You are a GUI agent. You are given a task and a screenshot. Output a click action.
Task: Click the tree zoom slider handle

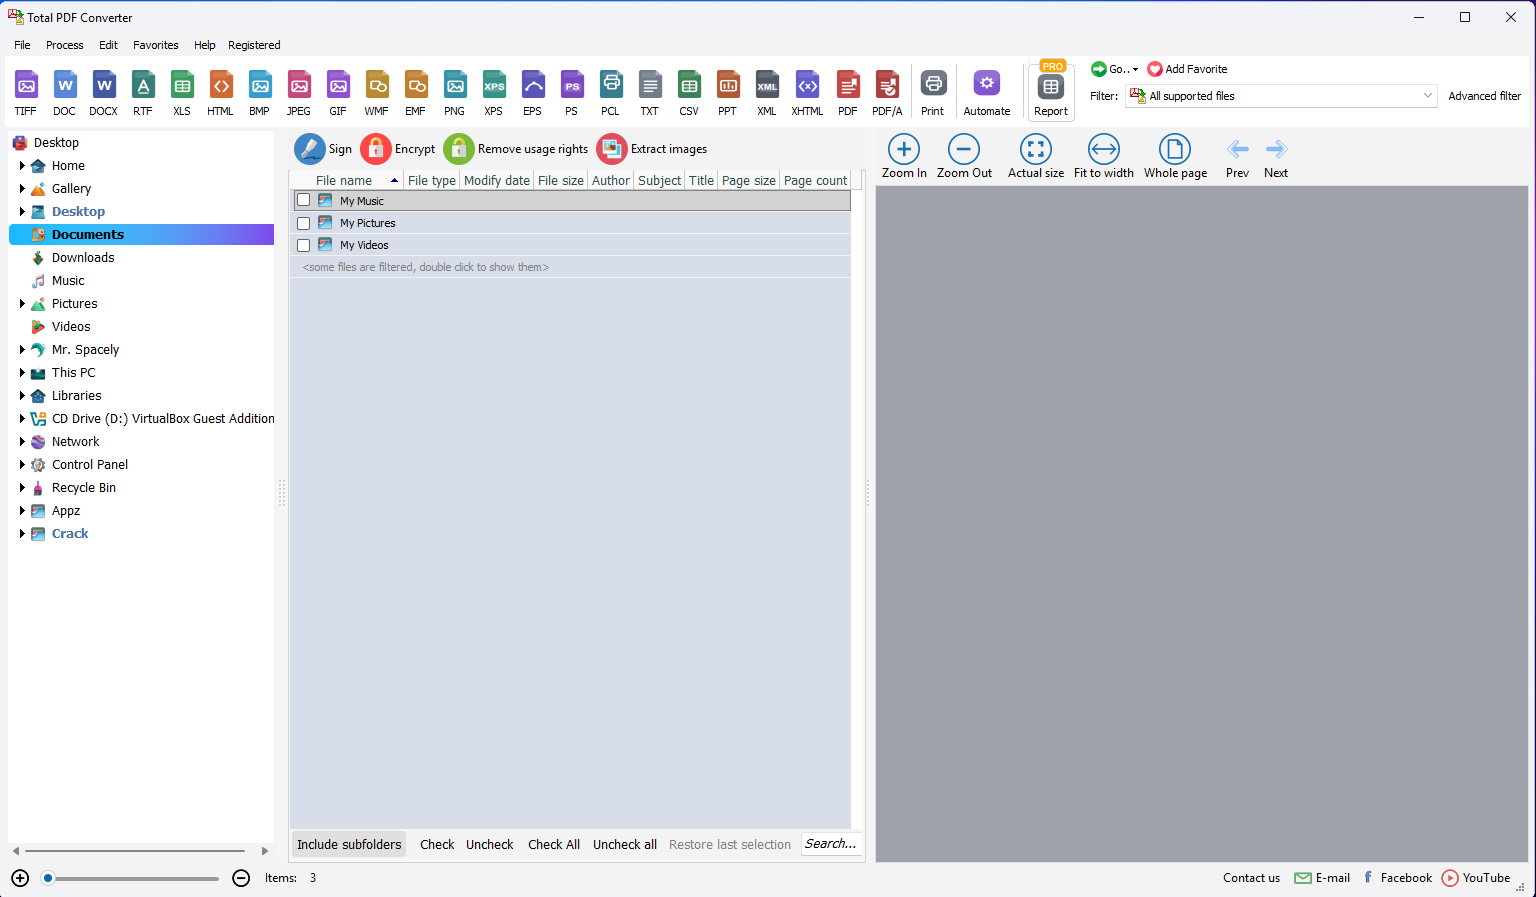pyautogui.click(x=47, y=878)
